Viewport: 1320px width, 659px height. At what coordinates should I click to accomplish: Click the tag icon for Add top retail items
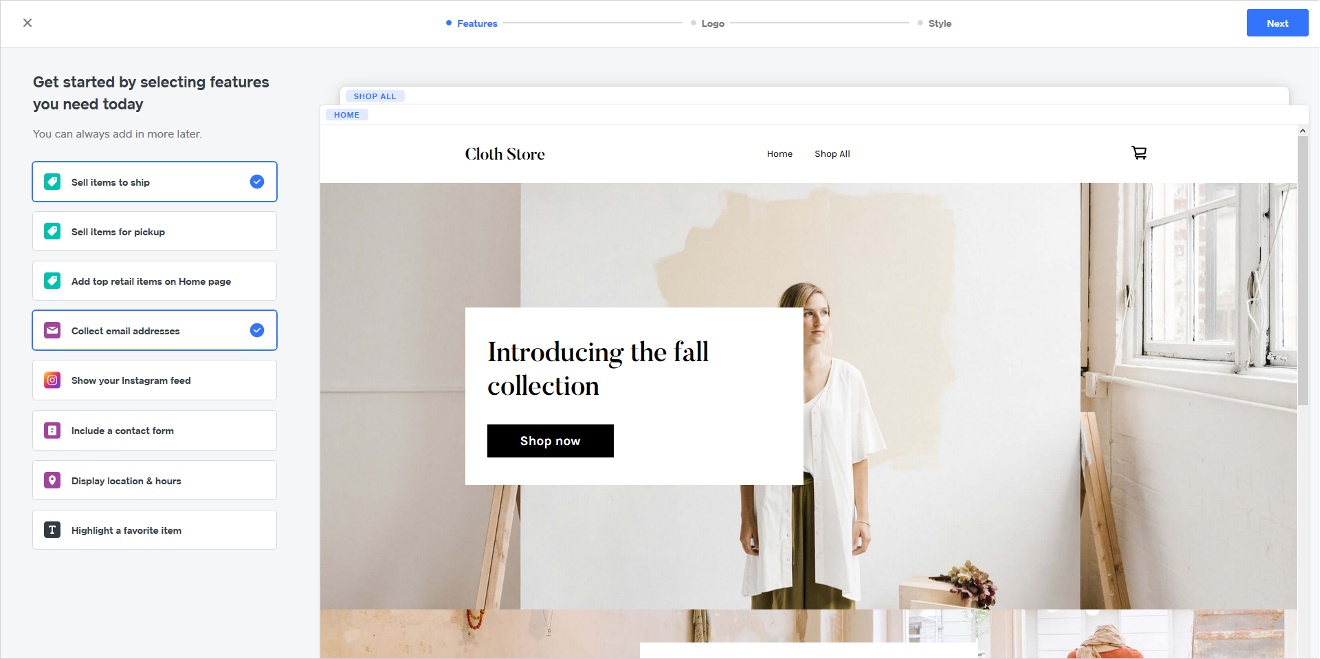[x=52, y=281]
